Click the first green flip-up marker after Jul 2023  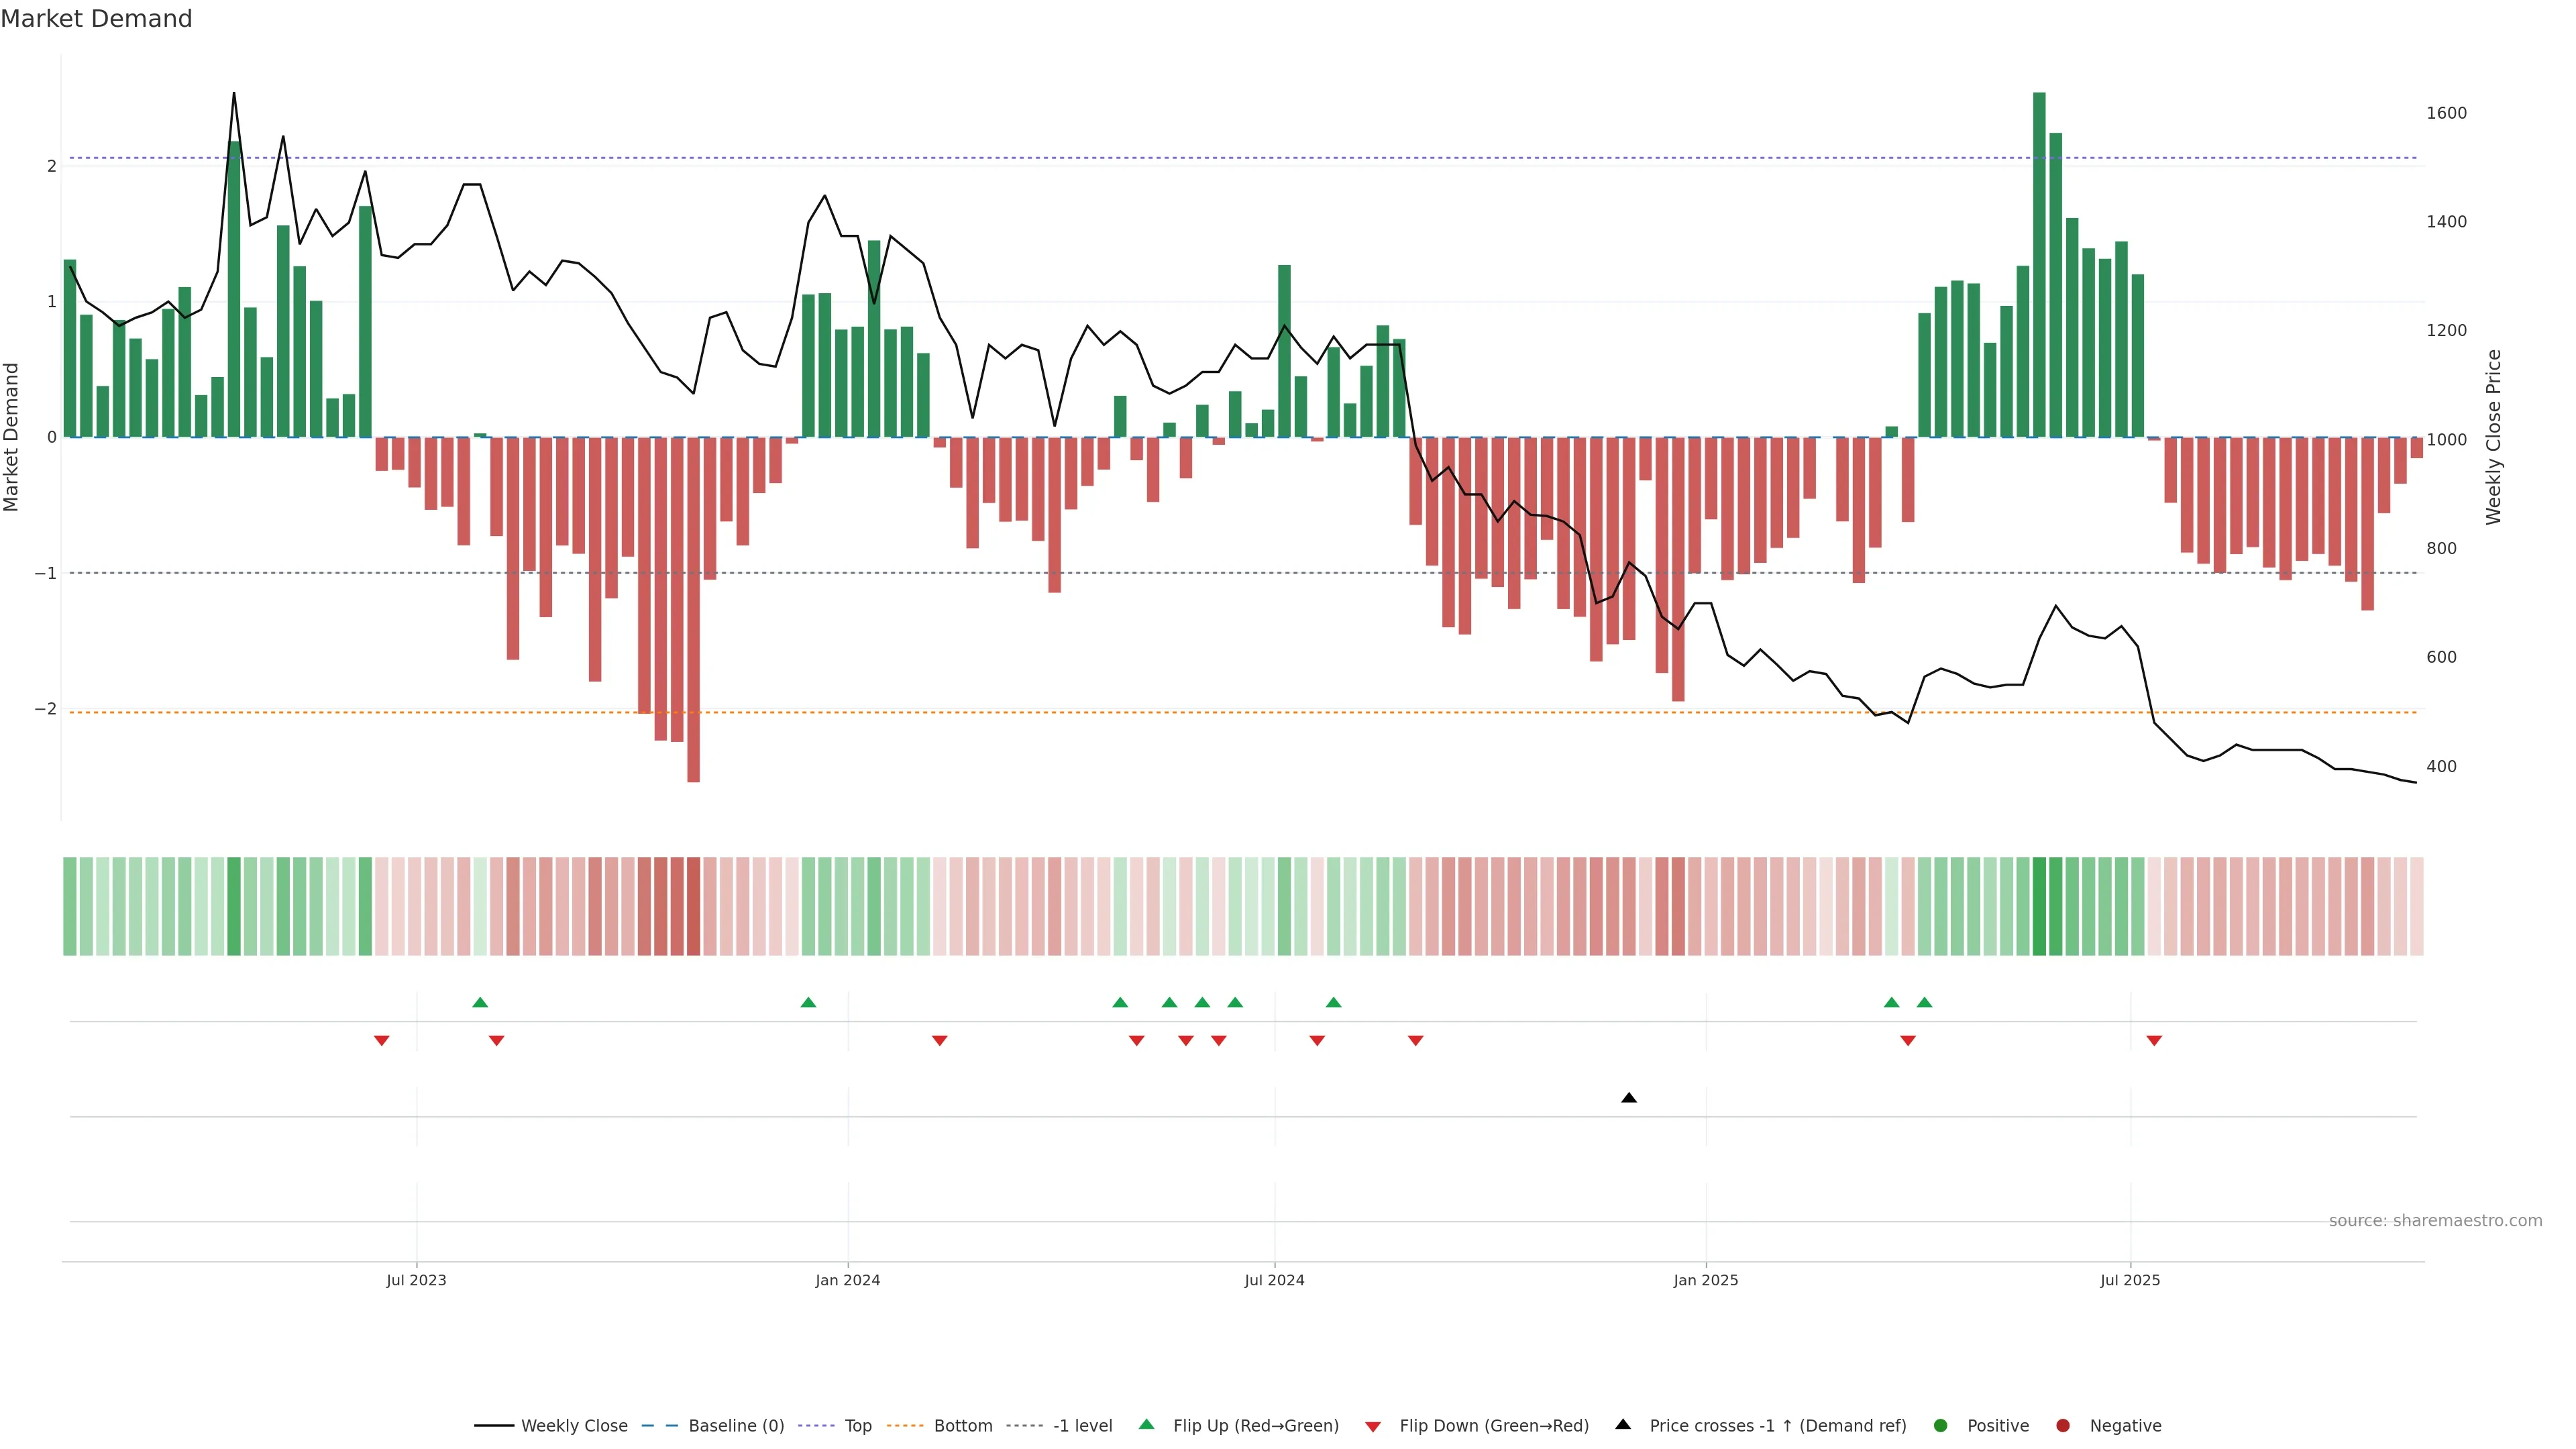480,1002
